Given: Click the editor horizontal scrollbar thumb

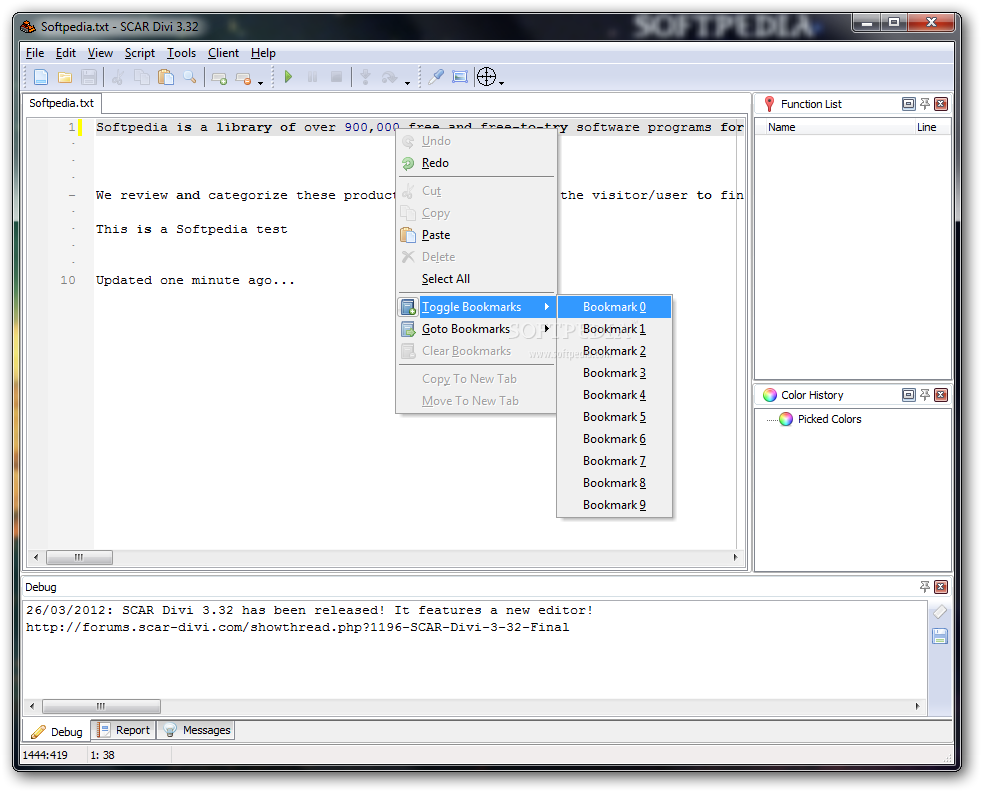Looking at the screenshot, I should pyautogui.click(x=80, y=557).
